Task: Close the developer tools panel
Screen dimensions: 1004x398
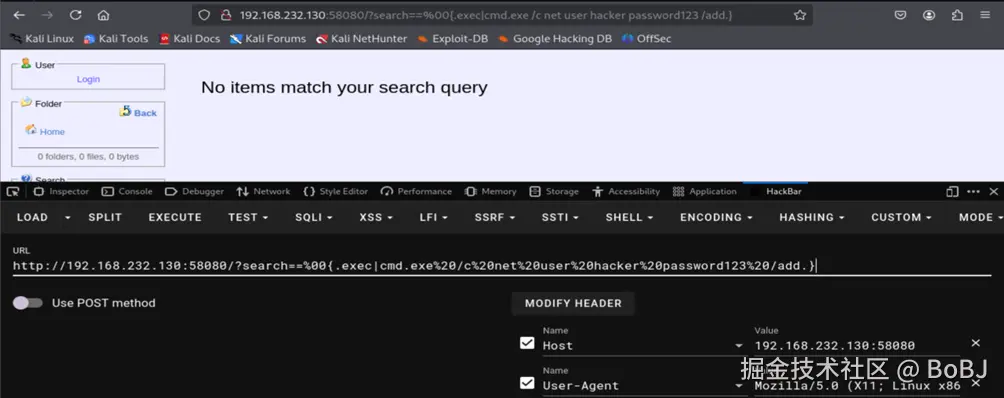Action: pos(994,191)
